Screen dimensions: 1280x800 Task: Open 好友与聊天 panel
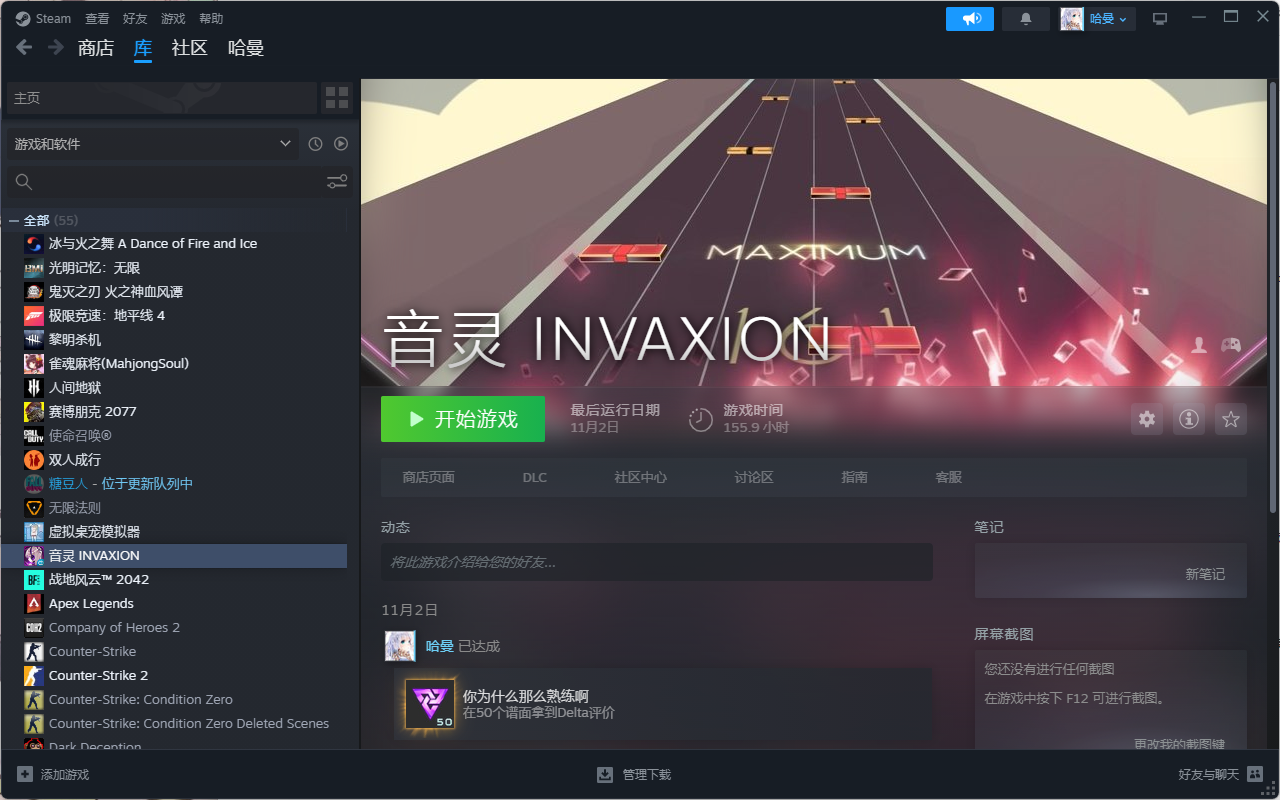point(1221,775)
